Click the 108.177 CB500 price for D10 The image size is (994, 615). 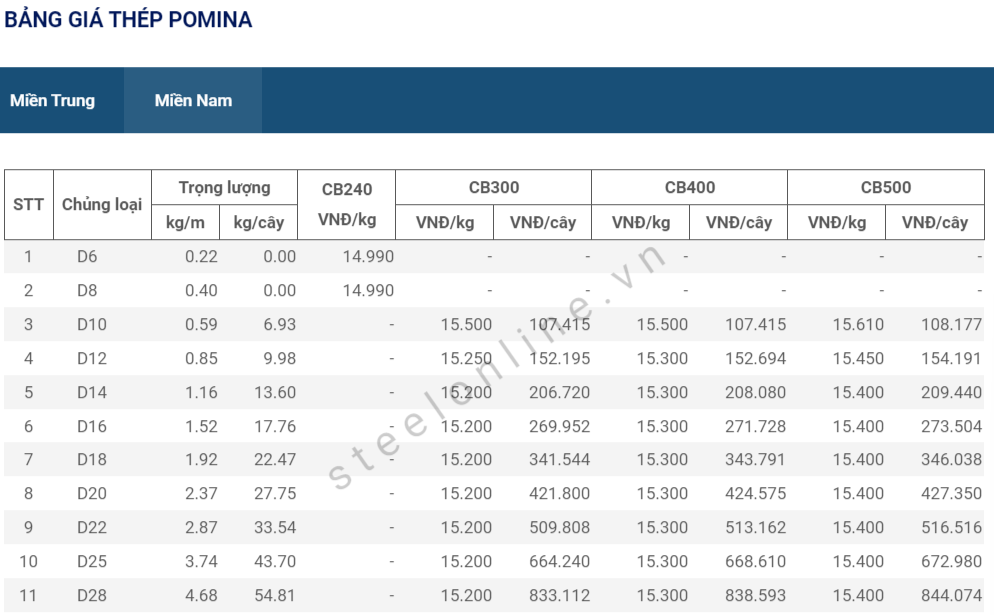951,325
